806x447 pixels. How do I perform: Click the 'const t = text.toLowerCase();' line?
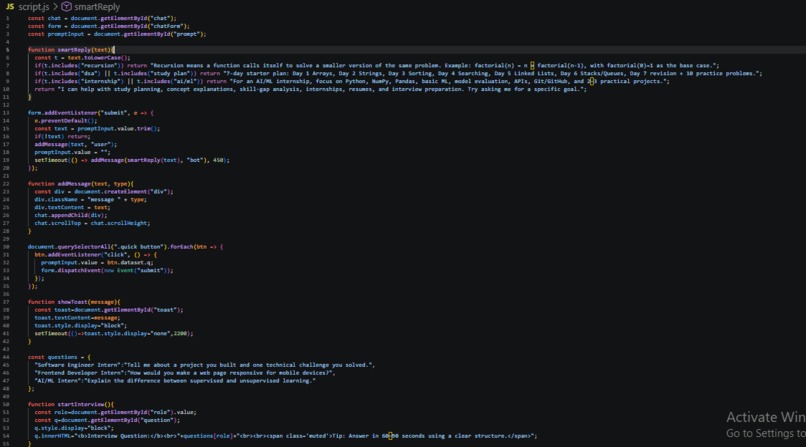pos(82,58)
